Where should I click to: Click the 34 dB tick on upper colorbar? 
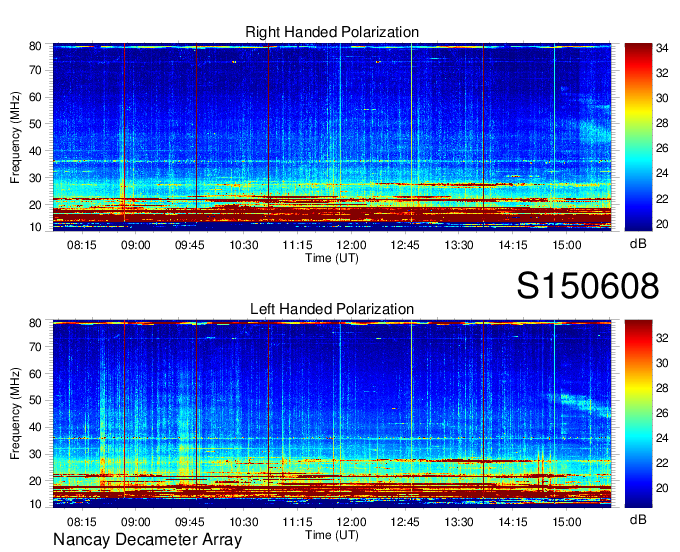click(662, 48)
